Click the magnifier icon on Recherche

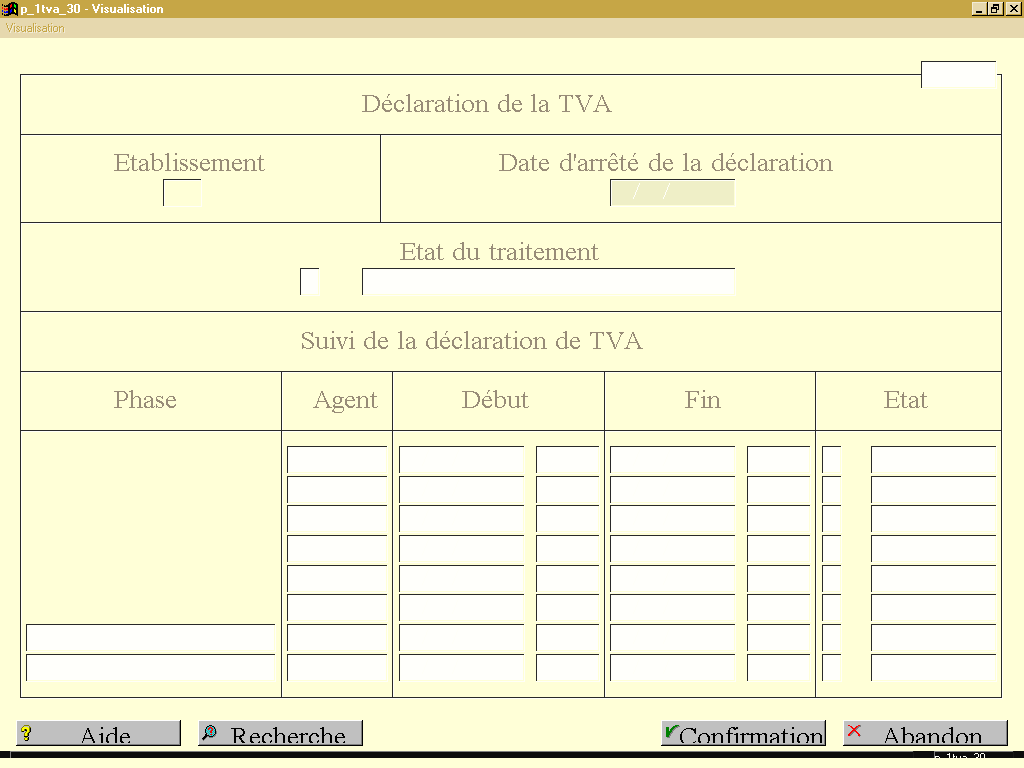pyautogui.click(x=210, y=733)
